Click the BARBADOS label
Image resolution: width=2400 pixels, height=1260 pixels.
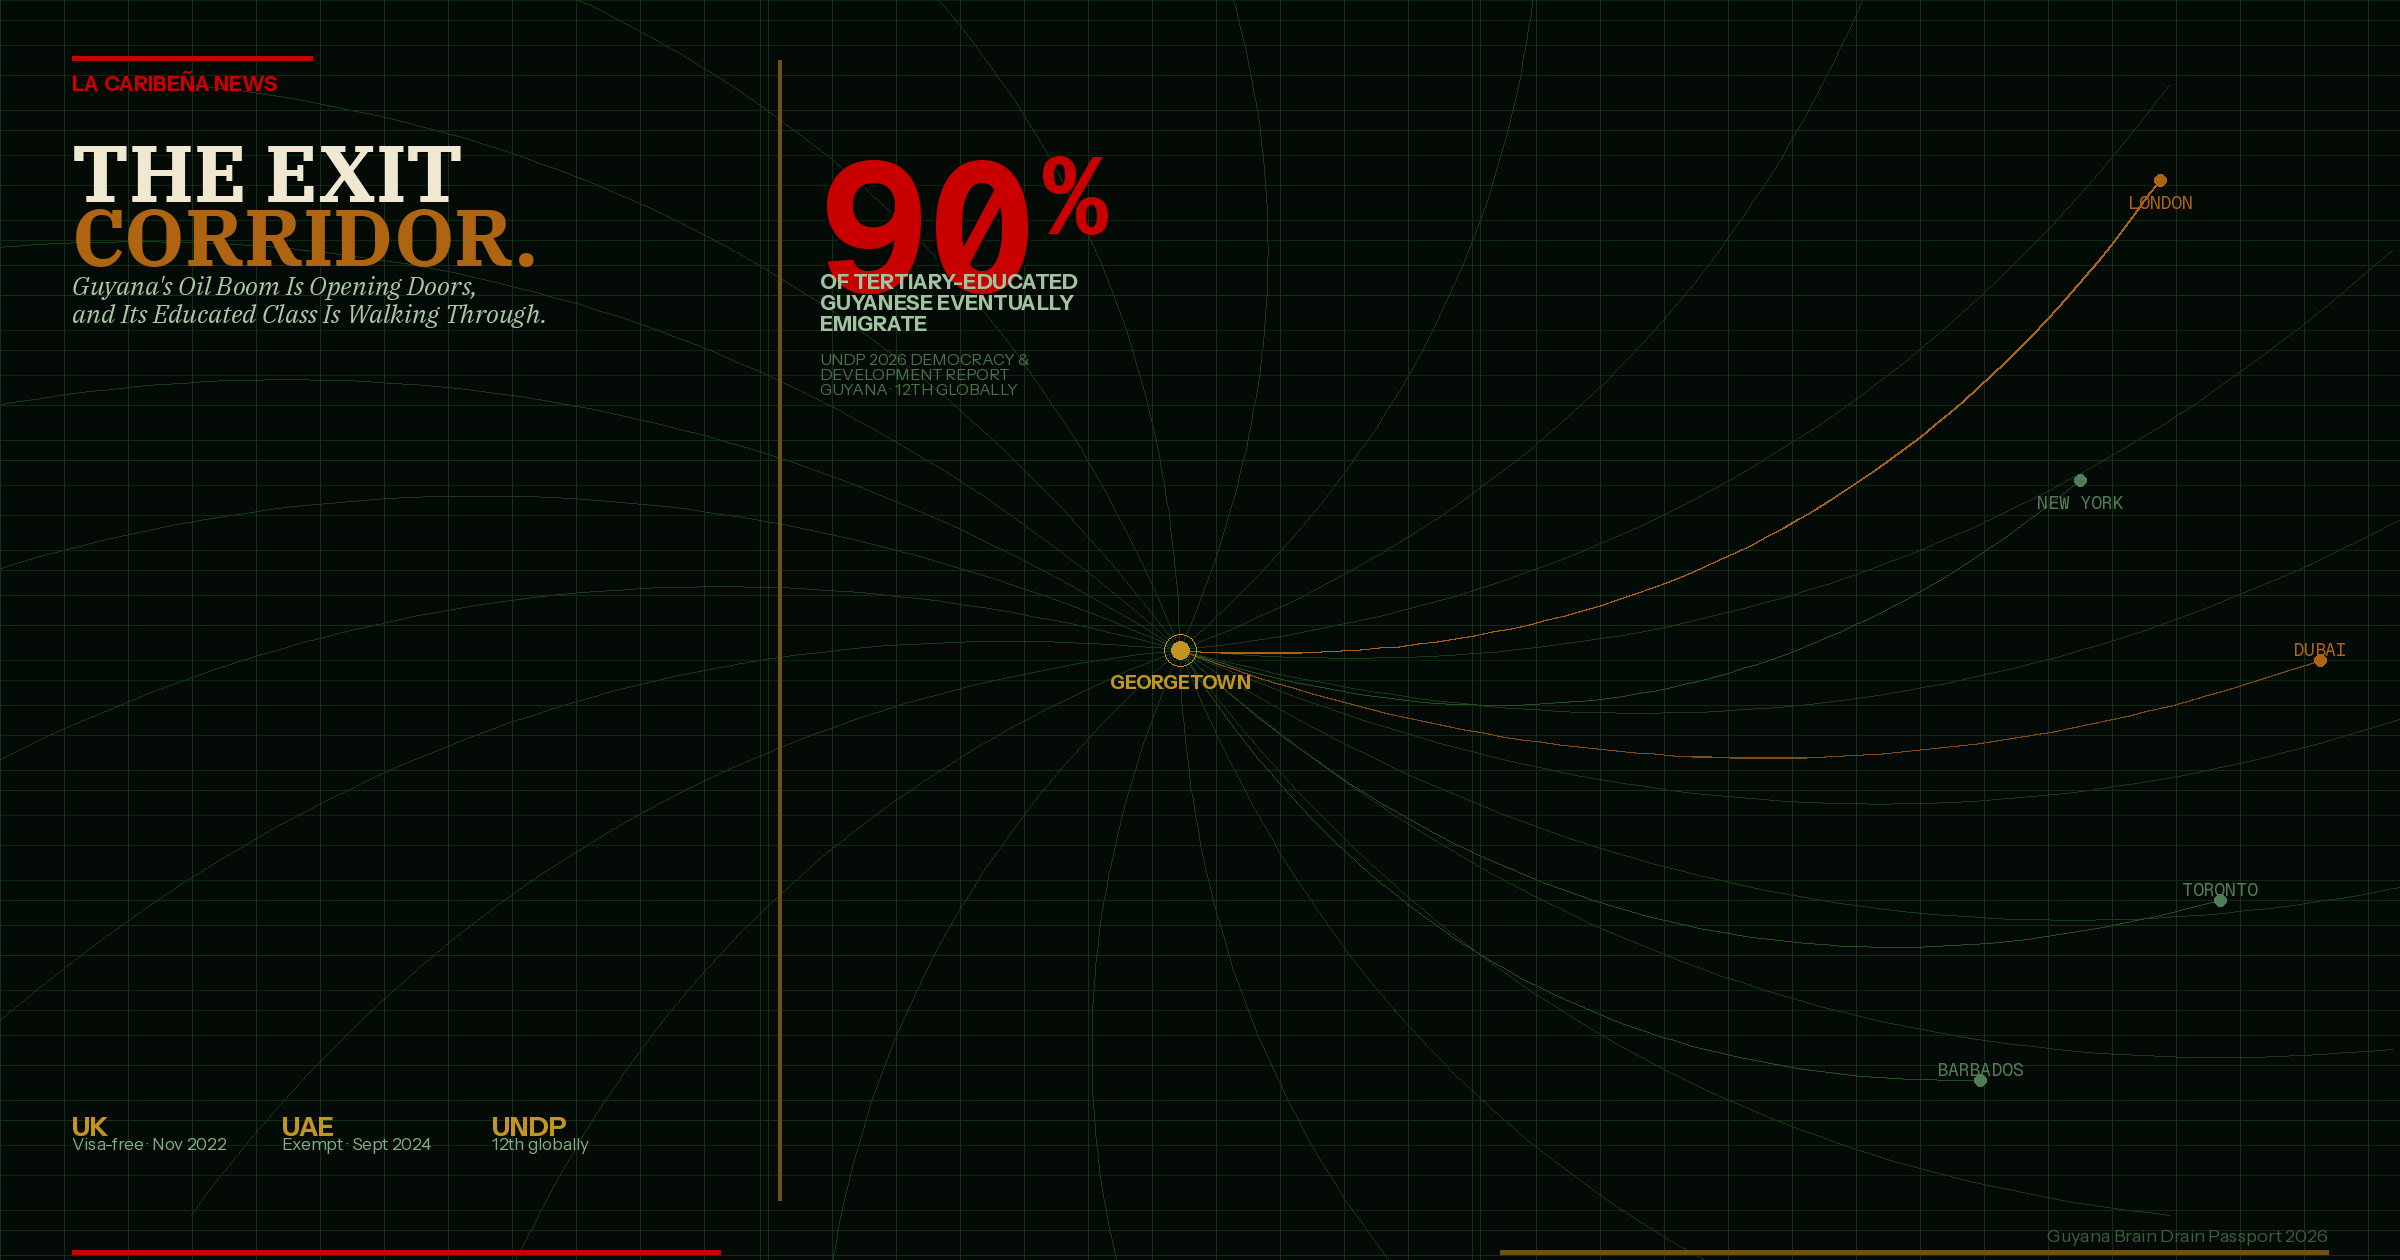click(1980, 1070)
